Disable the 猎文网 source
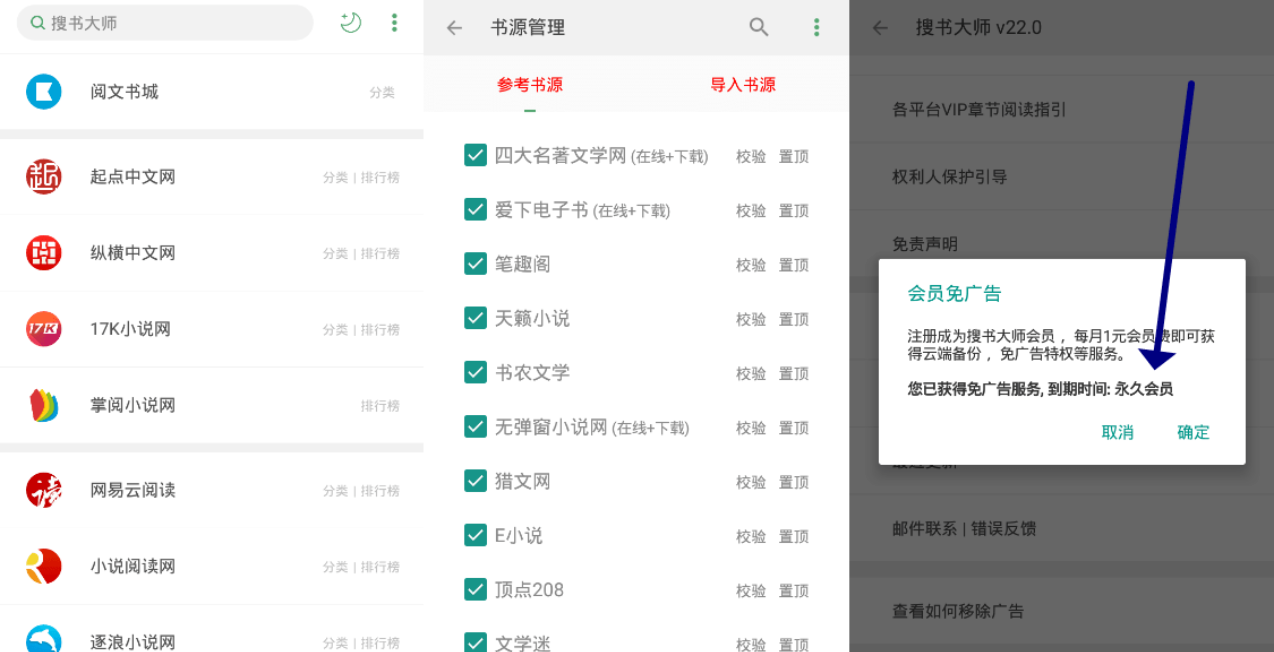Image resolution: width=1274 pixels, height=652 pixels. point(475,481)
